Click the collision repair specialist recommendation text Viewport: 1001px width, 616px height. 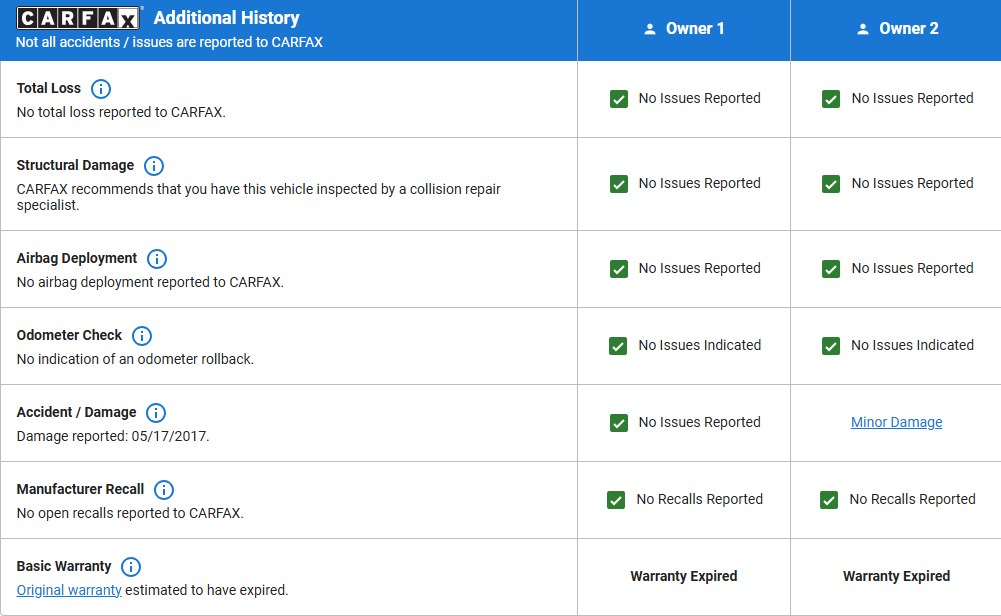point(259,197)
